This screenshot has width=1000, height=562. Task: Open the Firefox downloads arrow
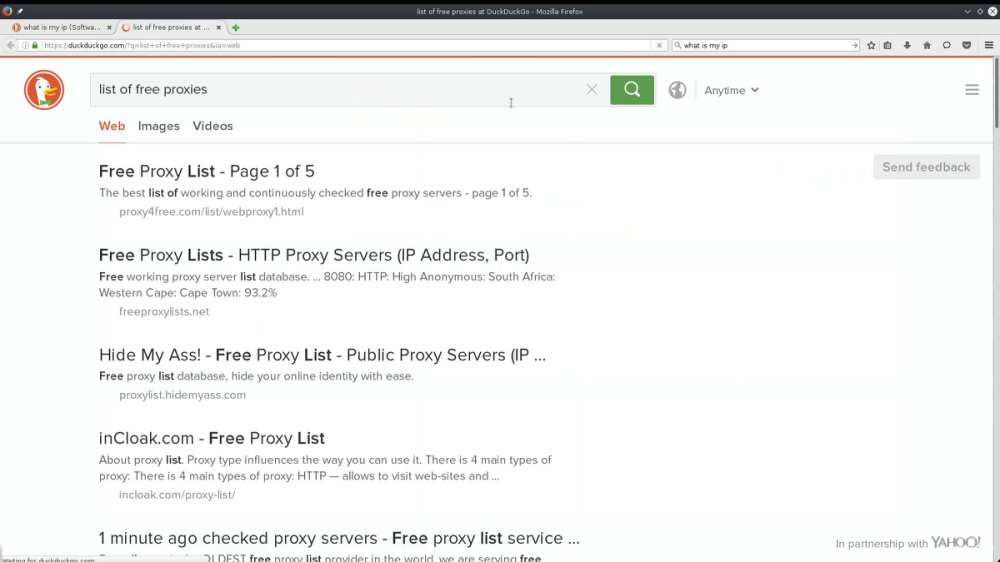coord(907,45)
